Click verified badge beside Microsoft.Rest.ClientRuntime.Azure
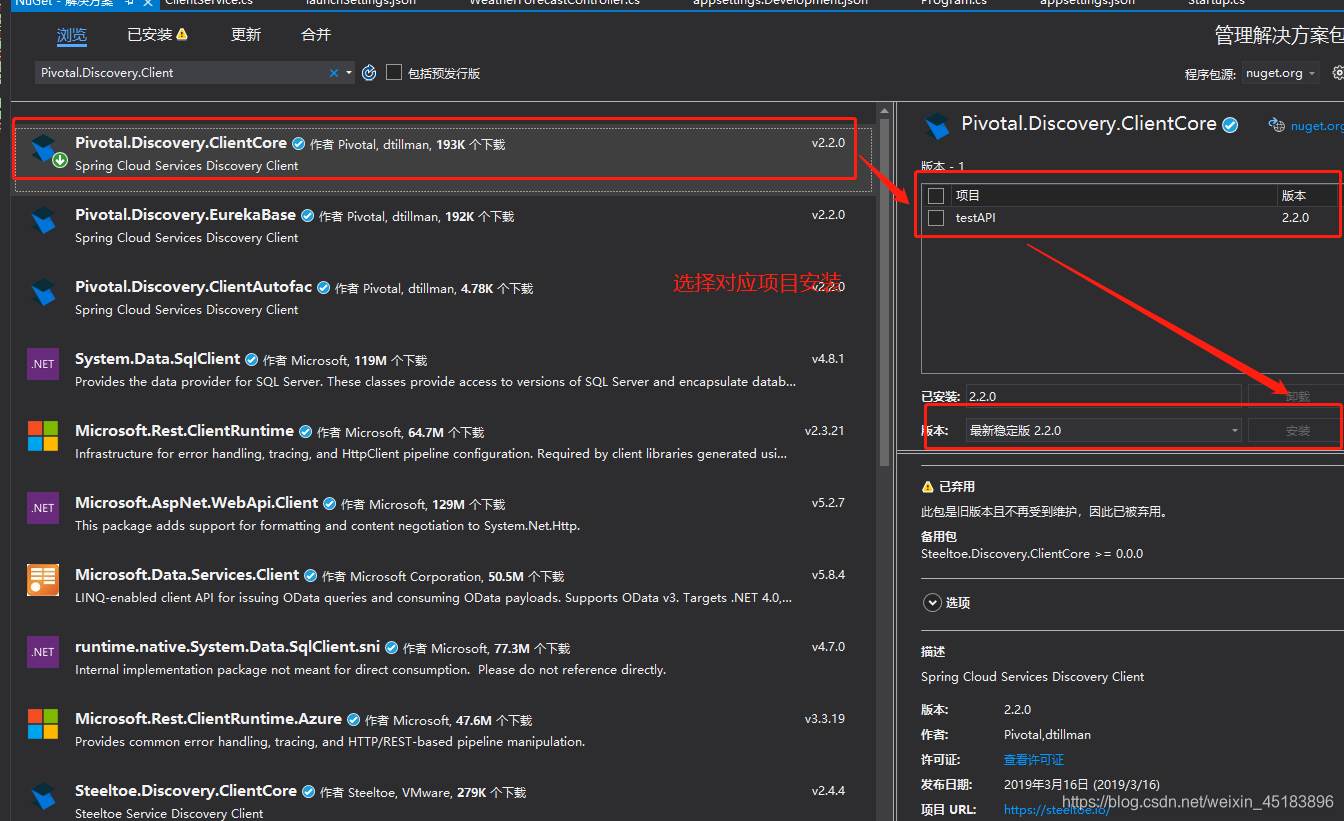 coord(354,719)
